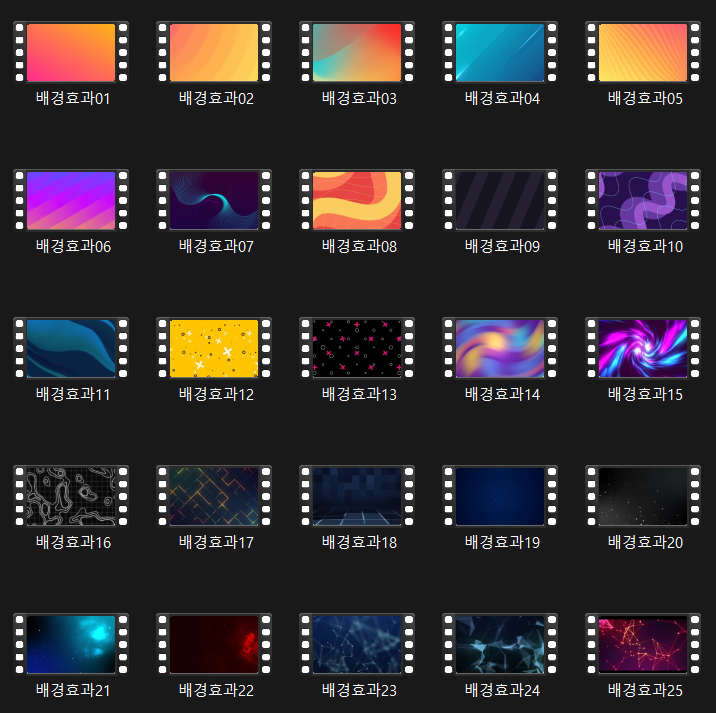Click the 배경효과10 purple squiggle clip
Viewport: 716px width, 713px height.
tap(643, 200)
